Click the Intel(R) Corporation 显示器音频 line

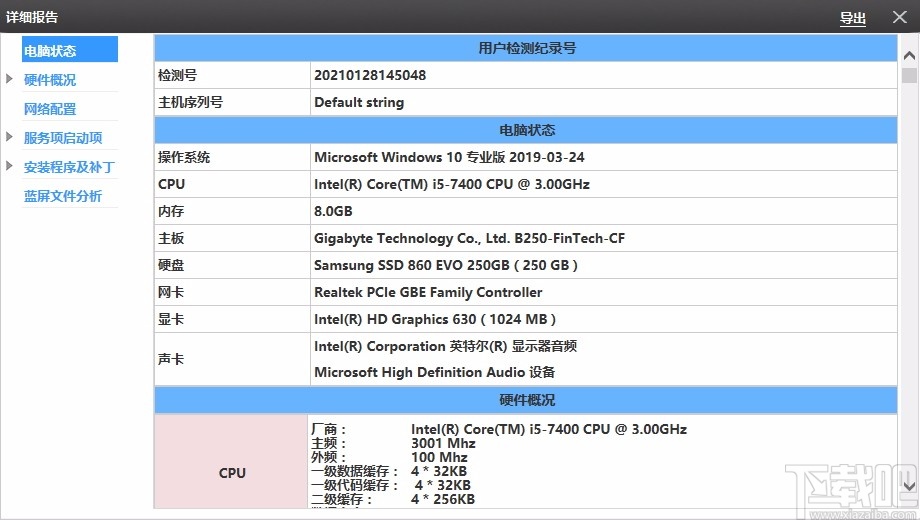click(445, 346)
